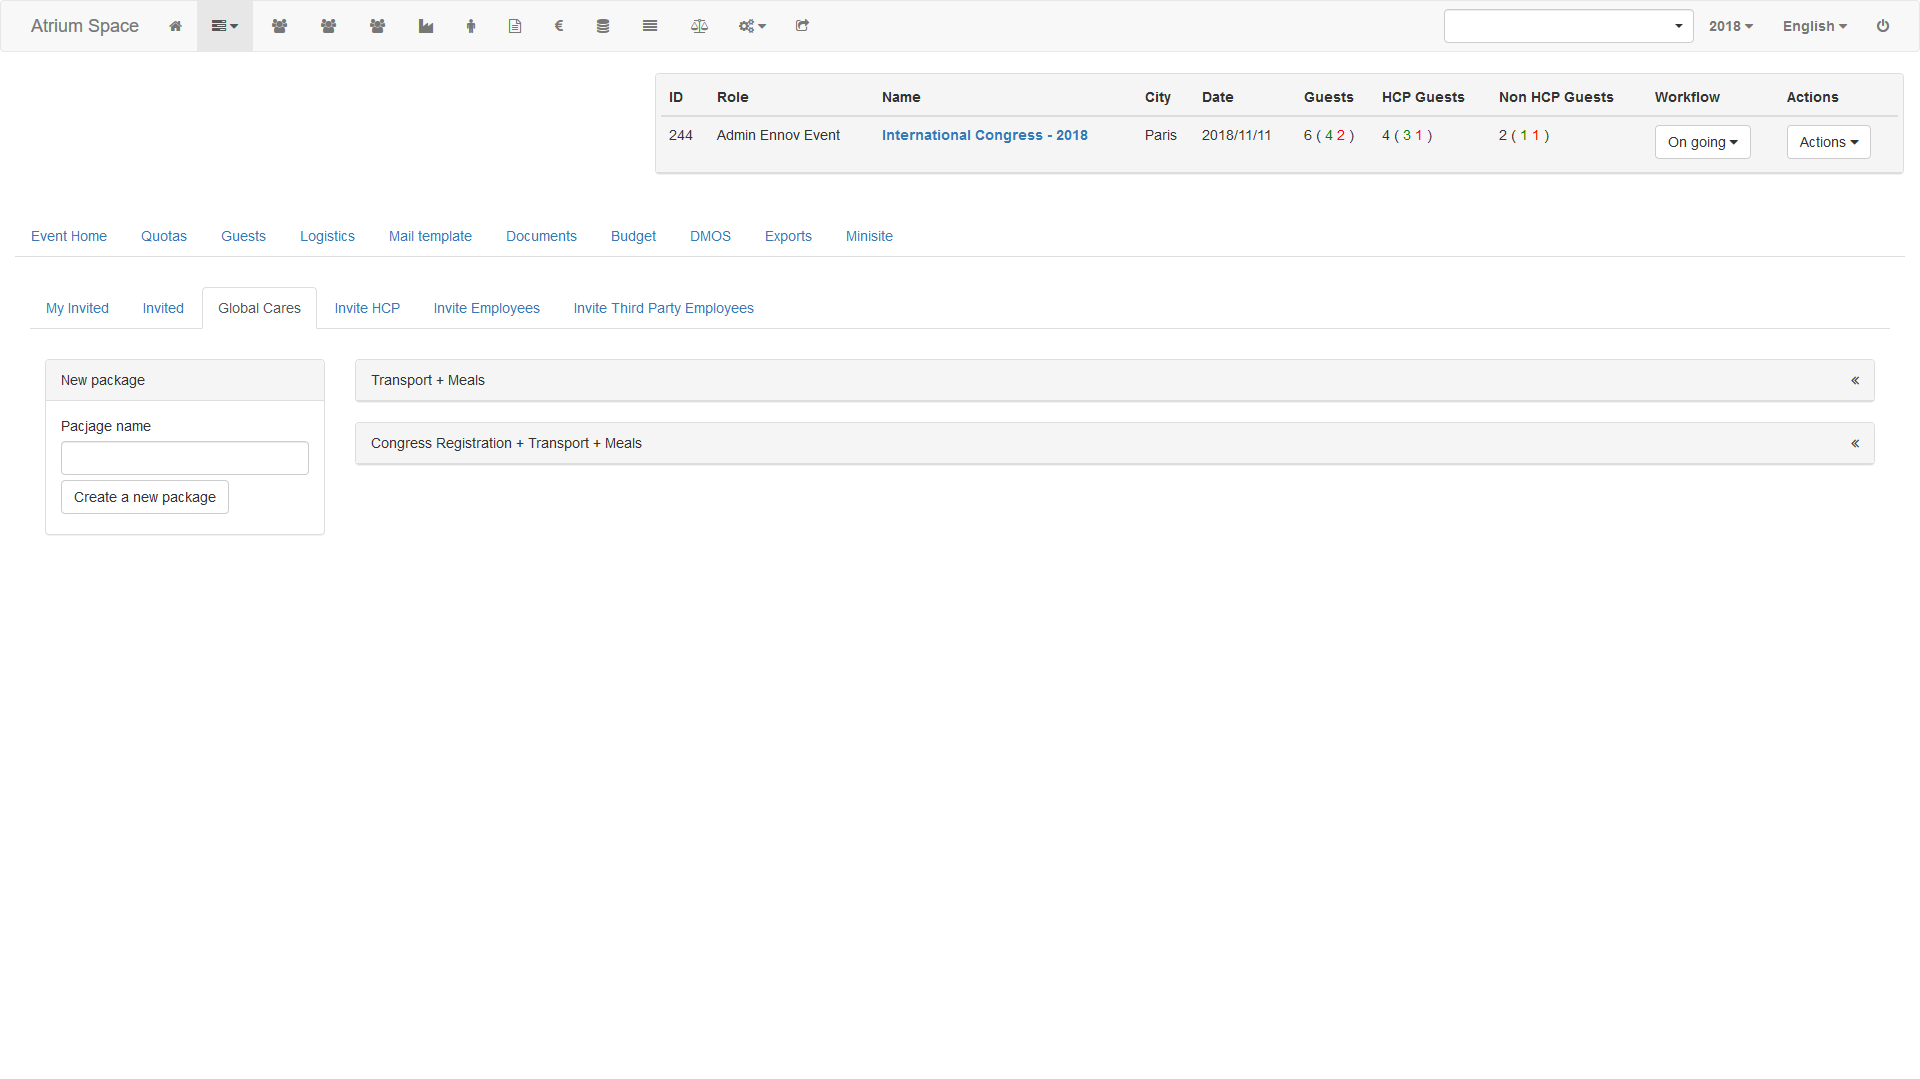The width and height of the screenshot is (1920, 1079).
Task: Click Non HCP Guests count 2 ( 1 1 )
Action: point(1524,135)
